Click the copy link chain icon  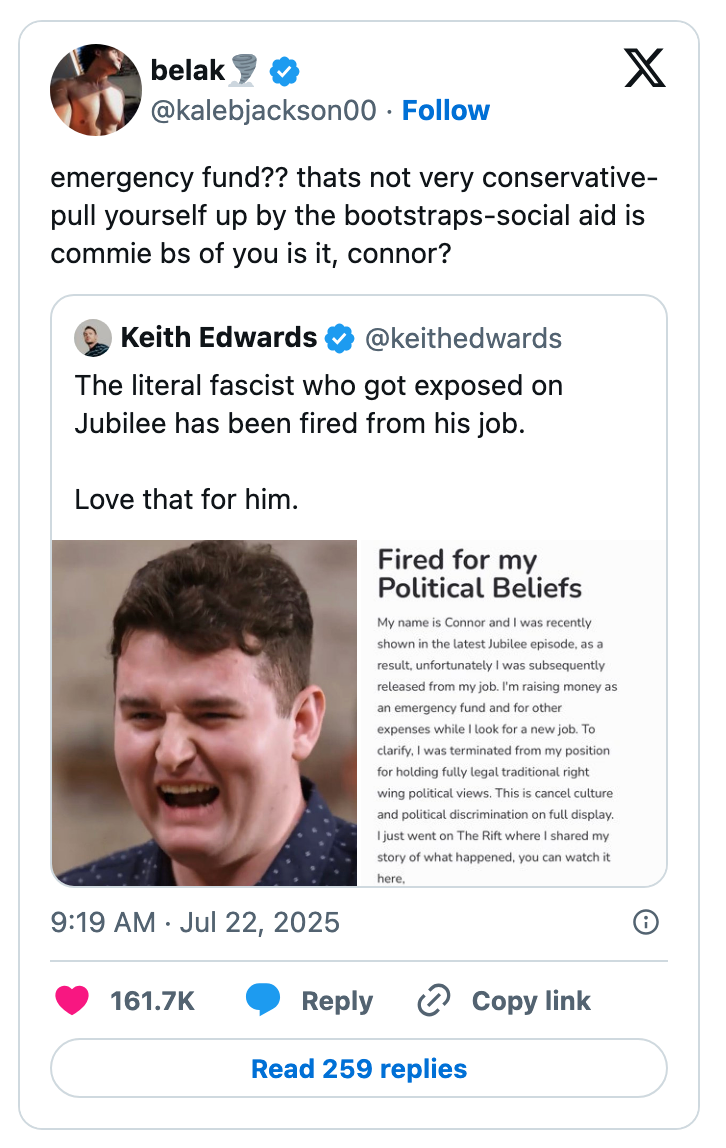[433, 1001]
